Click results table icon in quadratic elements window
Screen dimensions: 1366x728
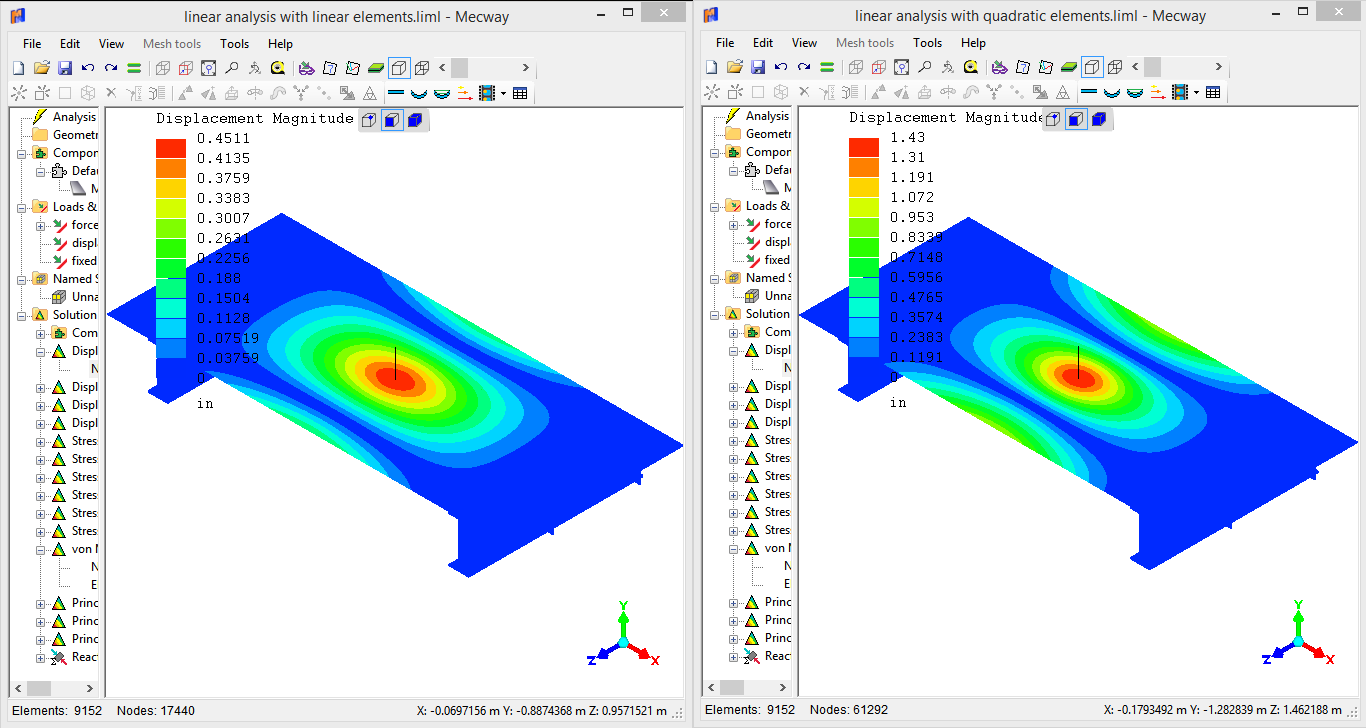(1213, 93)
